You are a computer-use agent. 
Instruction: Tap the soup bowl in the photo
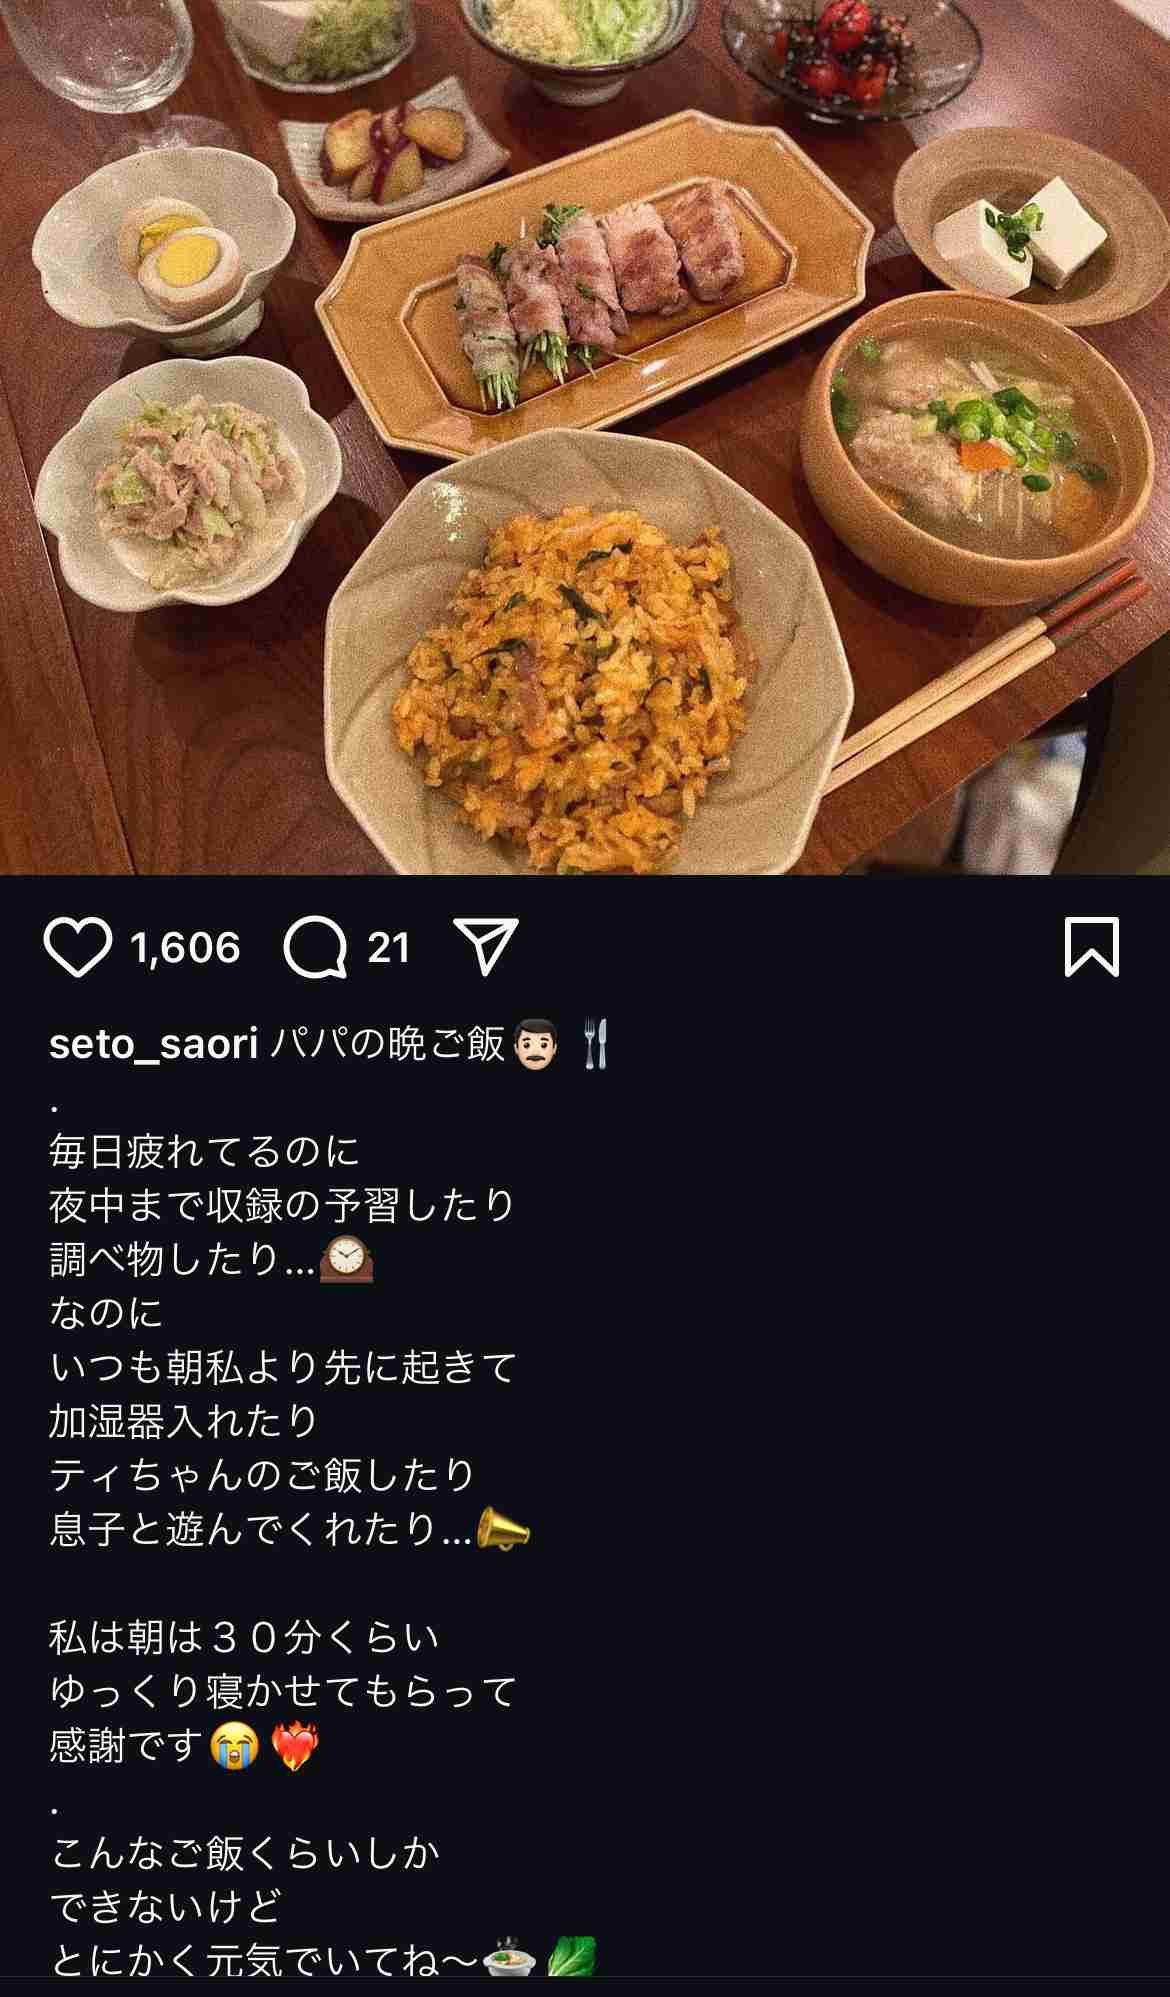point(976,448)
